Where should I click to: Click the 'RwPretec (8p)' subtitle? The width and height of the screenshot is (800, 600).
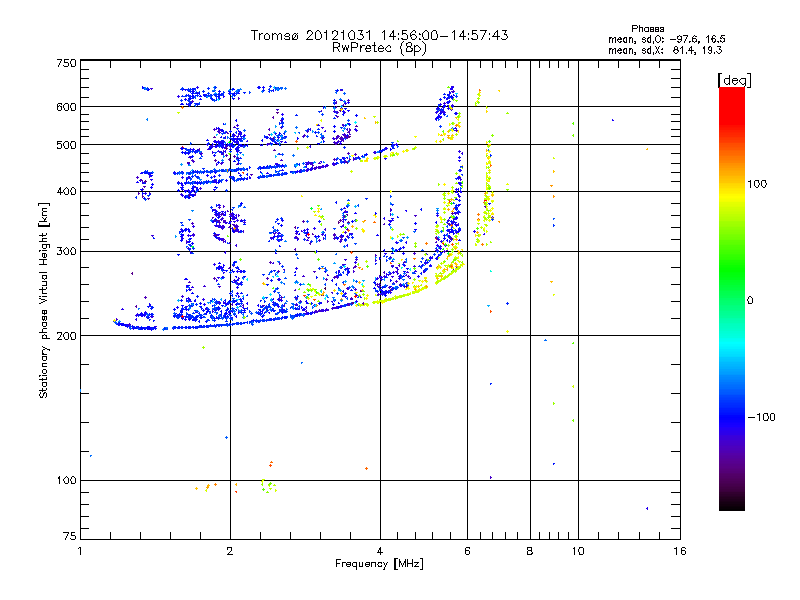[x=379, y=48]
